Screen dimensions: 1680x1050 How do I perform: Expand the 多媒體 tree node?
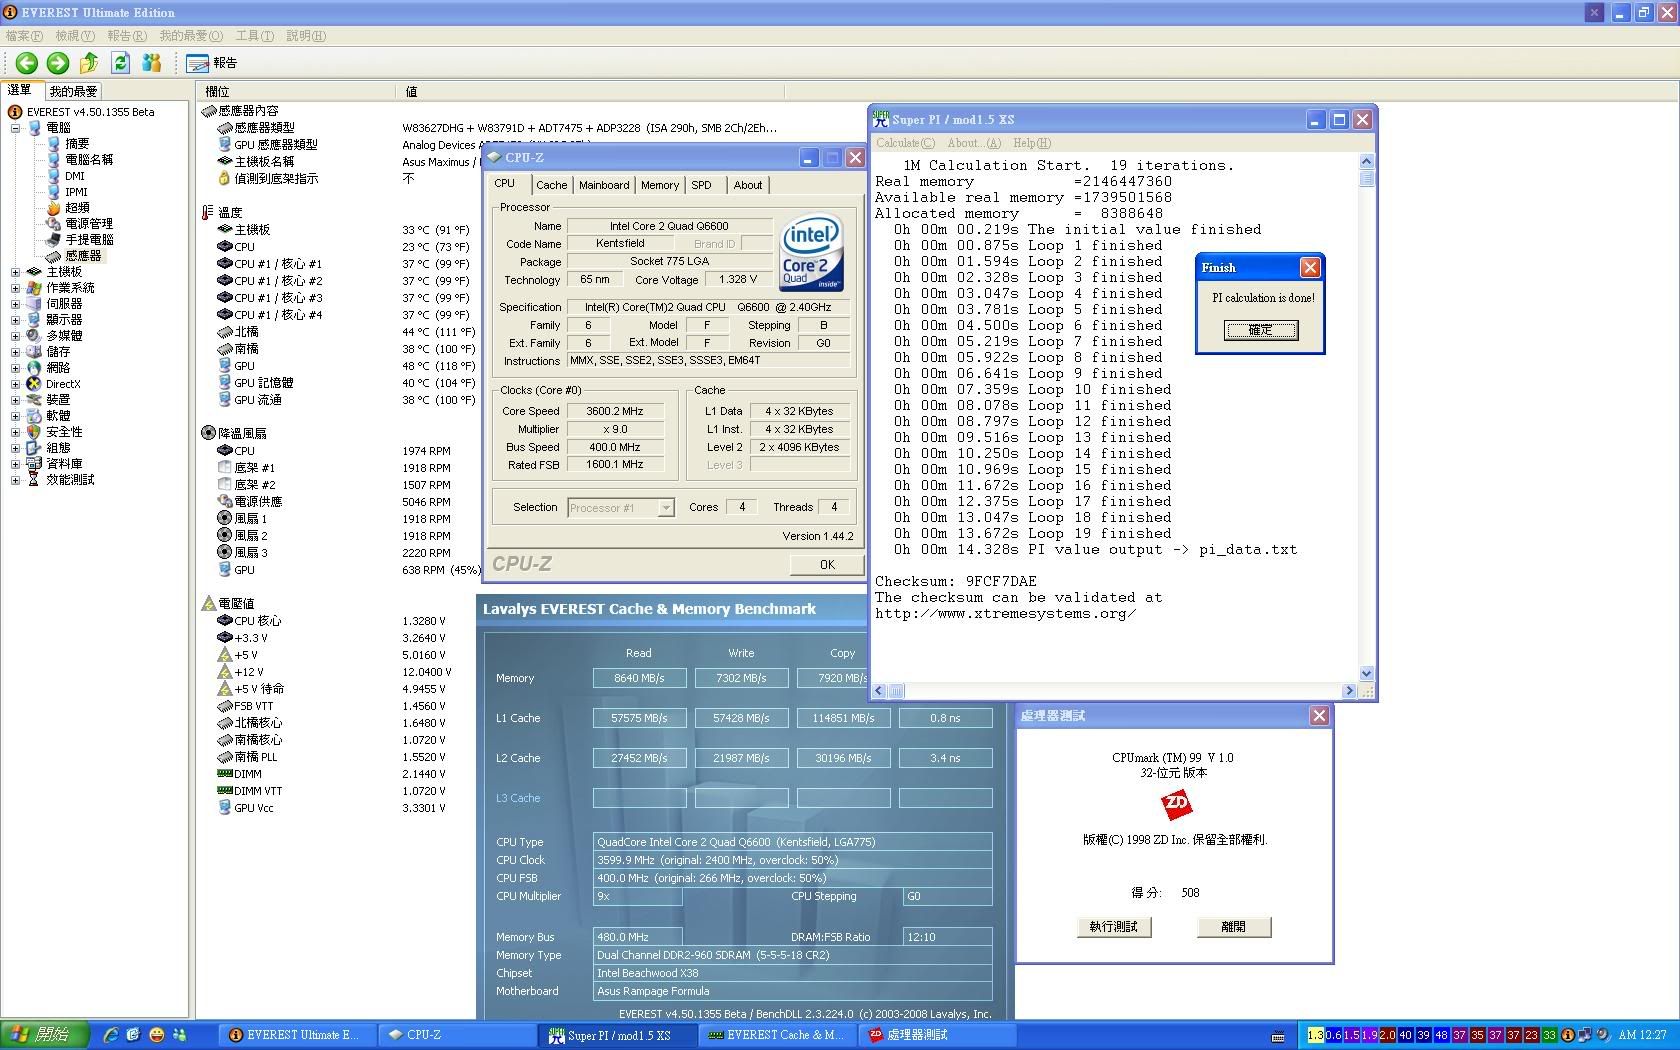coord(15,336)
